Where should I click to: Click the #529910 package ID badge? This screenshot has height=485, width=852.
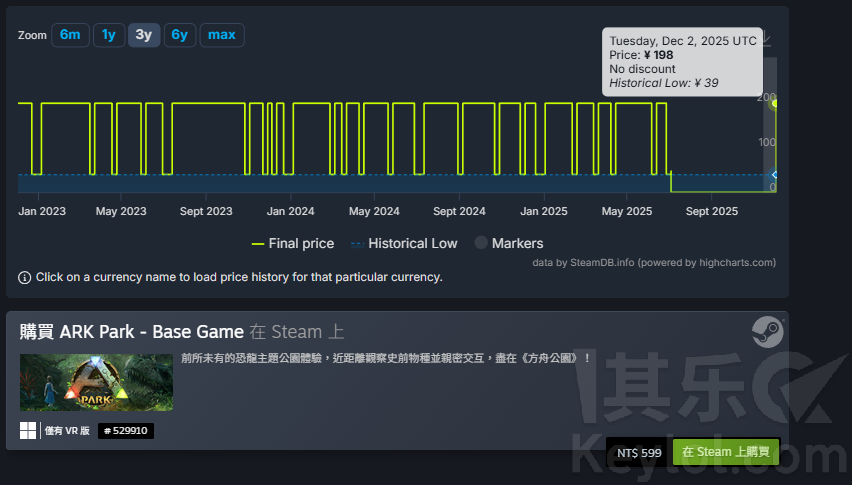[126, 431]
